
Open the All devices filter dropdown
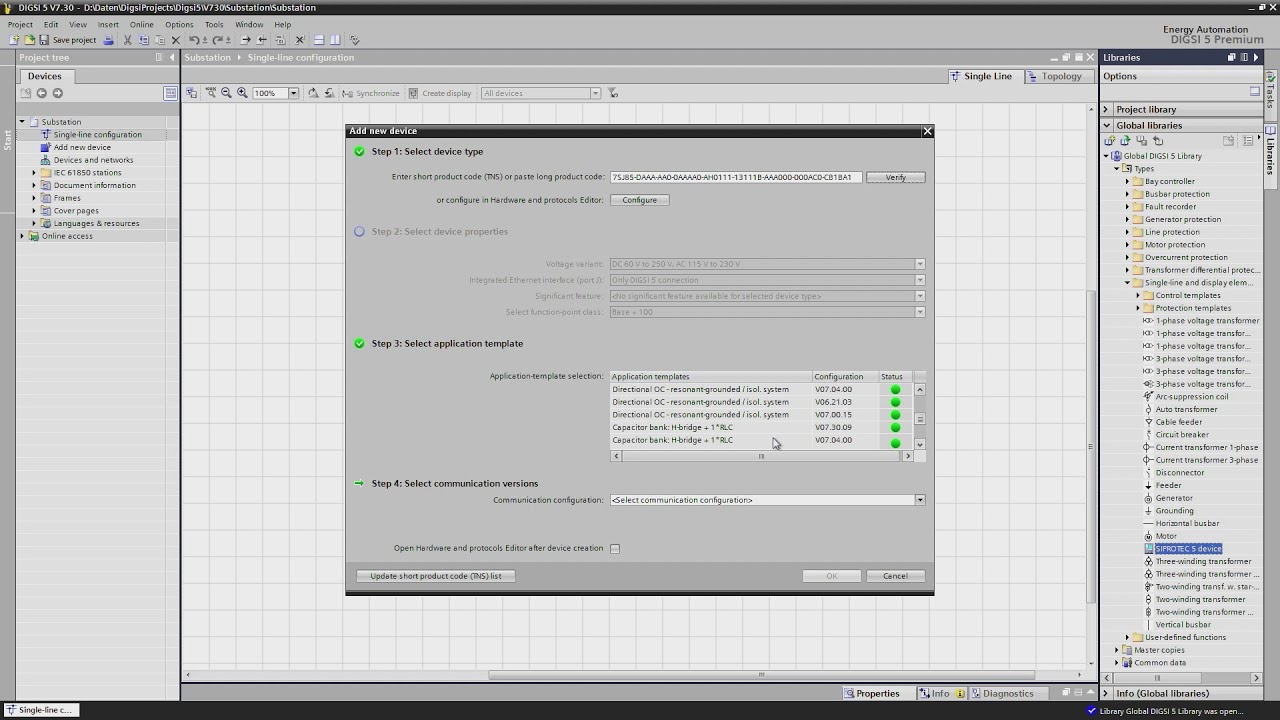tap(595, 93)
